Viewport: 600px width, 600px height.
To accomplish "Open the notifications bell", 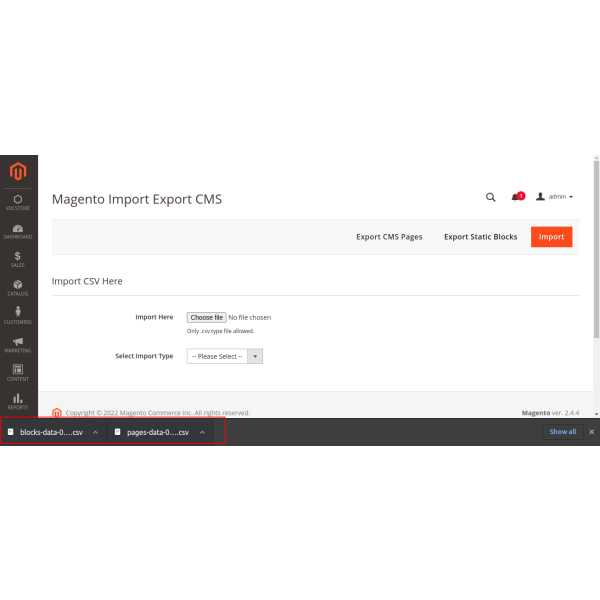I will (x=516, y=197).
